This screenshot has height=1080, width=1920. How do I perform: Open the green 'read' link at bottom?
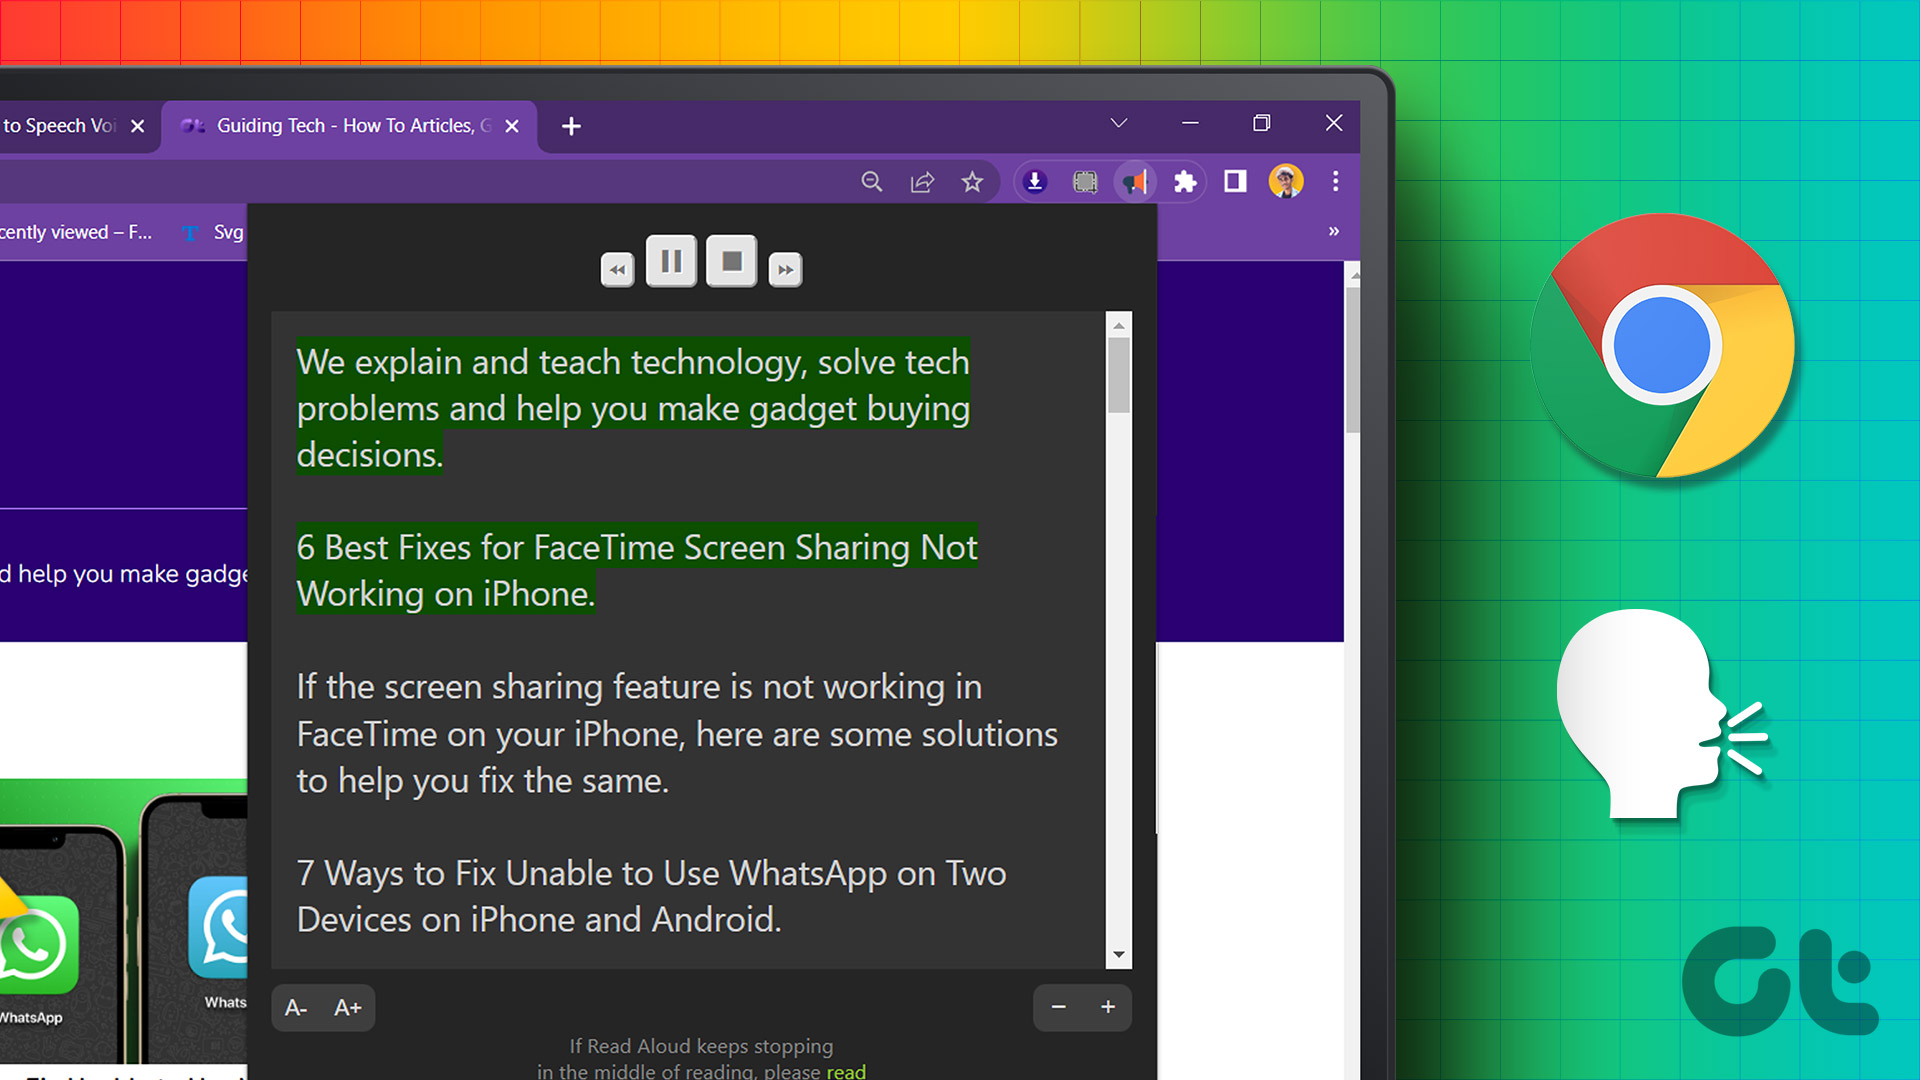(x=846, y=1071)
